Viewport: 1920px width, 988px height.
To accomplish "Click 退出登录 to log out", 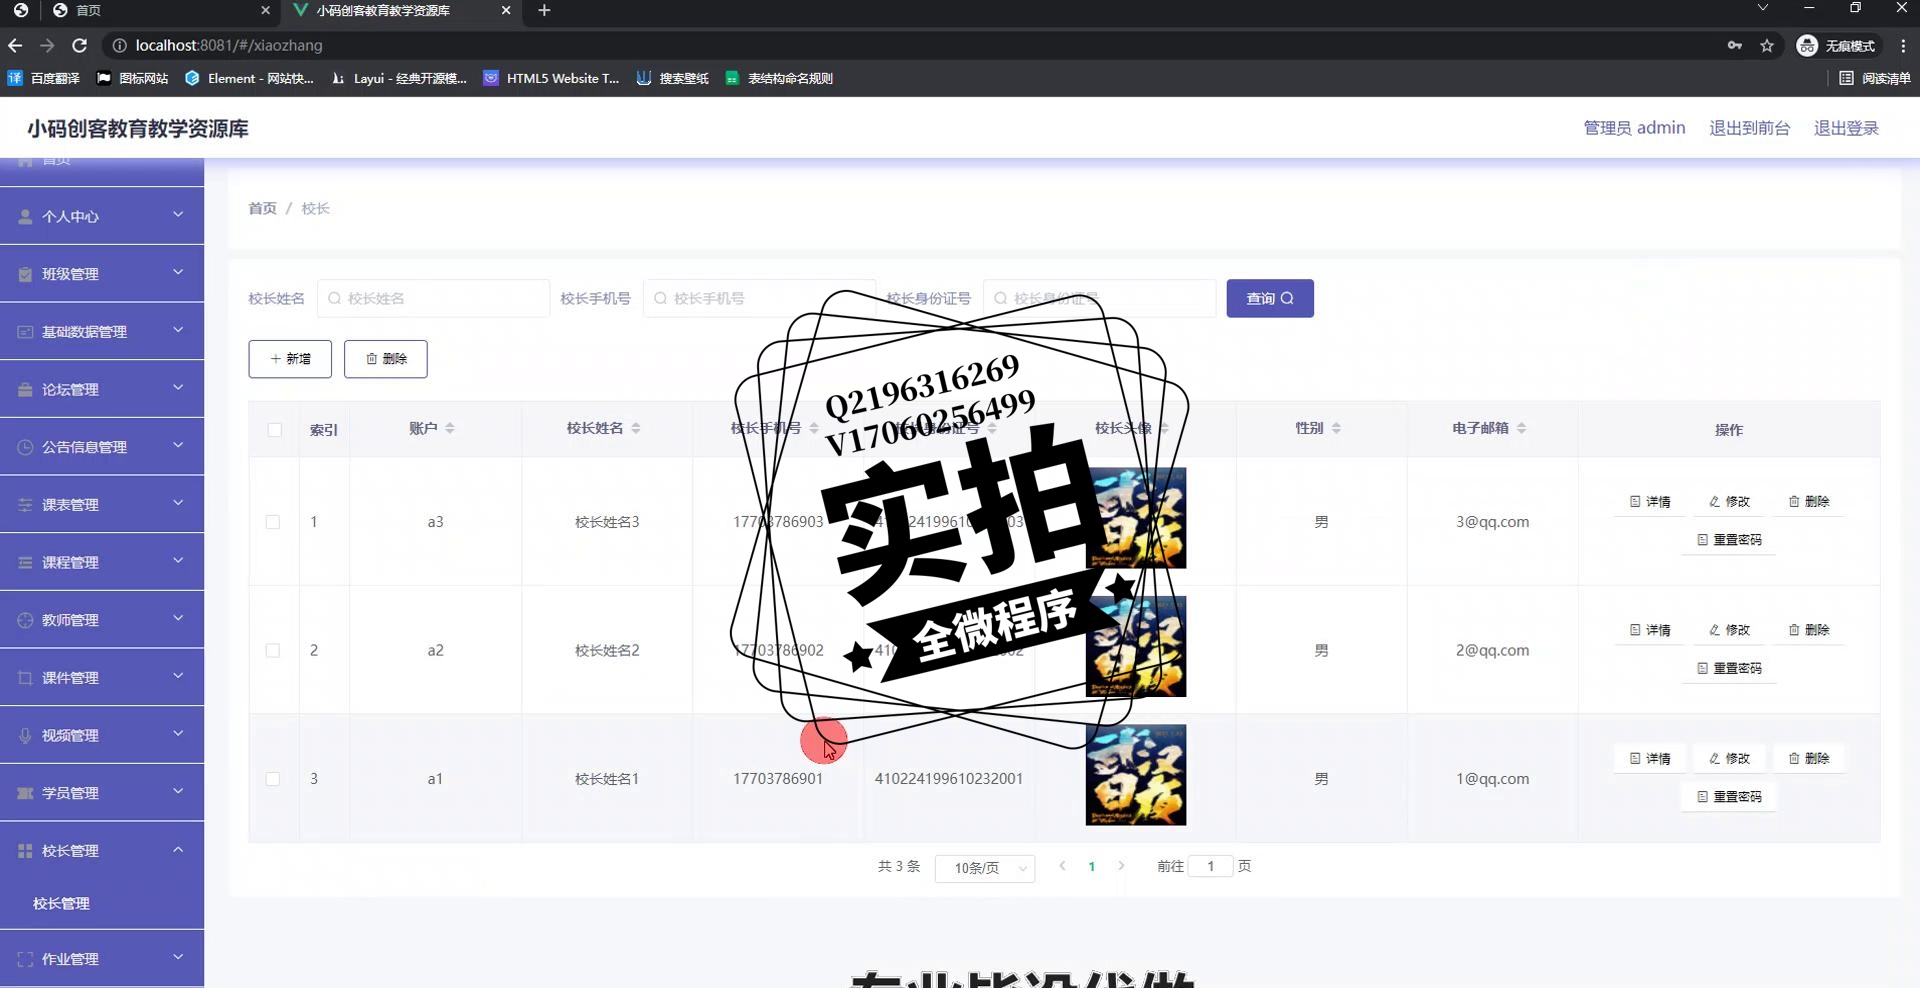I will [x=1846, y=128].
